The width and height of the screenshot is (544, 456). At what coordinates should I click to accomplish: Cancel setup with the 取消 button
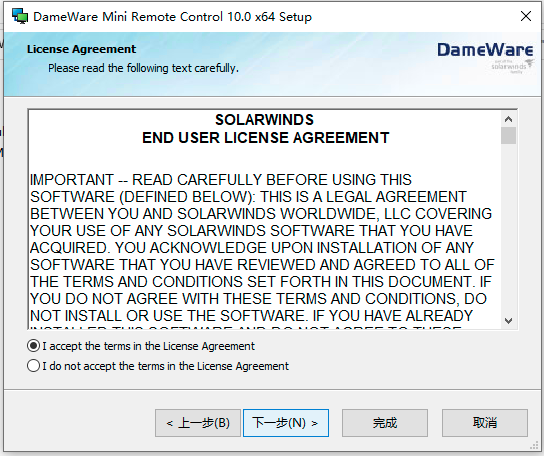pyautogui.click(x=485, y=423)
